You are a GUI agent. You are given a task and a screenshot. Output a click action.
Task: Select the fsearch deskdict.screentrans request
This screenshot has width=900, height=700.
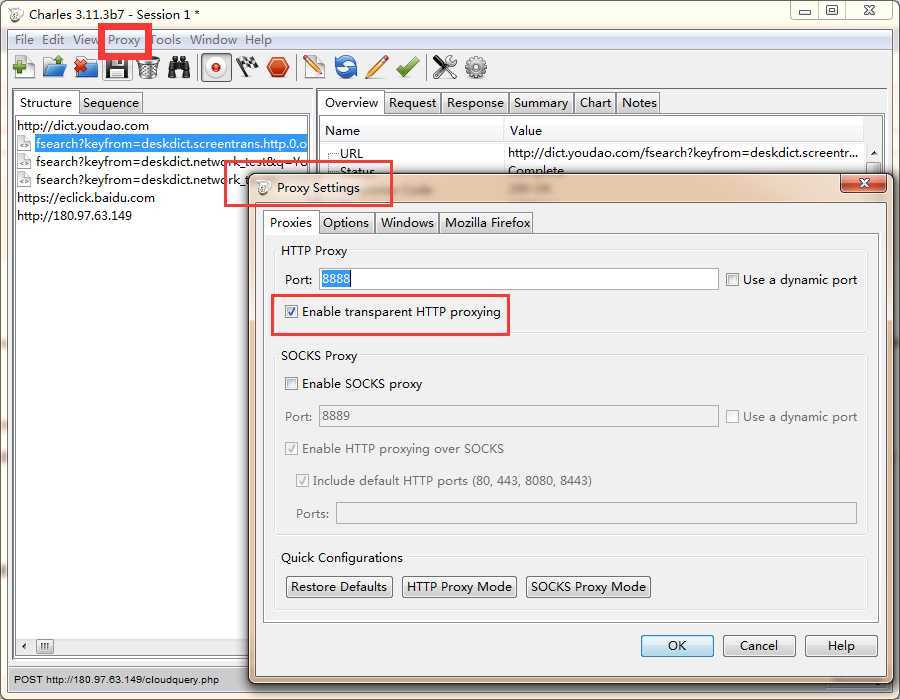[x=171, y=143]
